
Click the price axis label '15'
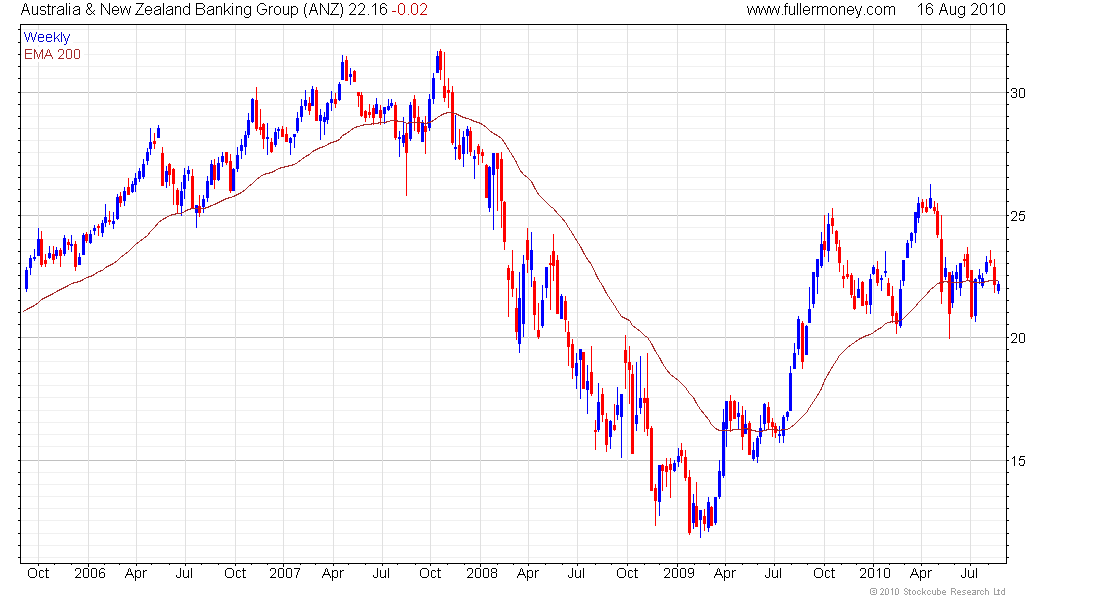click(1018, 461)
